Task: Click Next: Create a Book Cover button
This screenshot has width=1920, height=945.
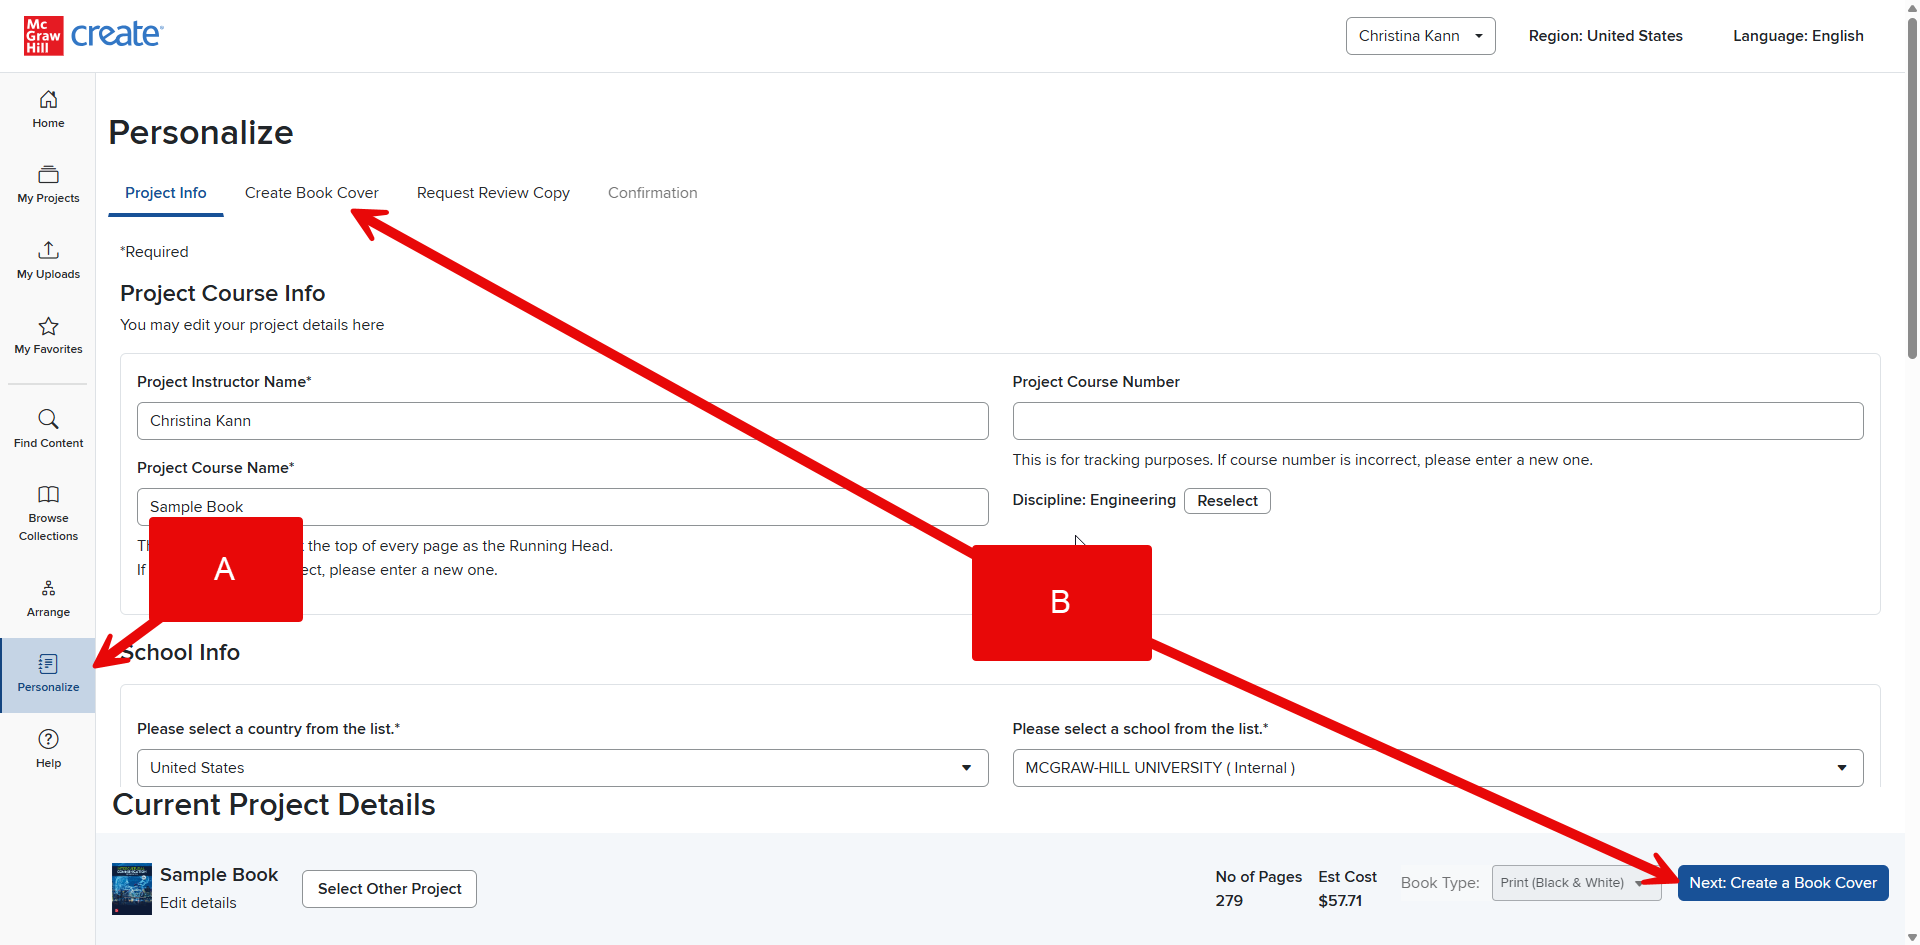Action: (x=1783, y=883)
